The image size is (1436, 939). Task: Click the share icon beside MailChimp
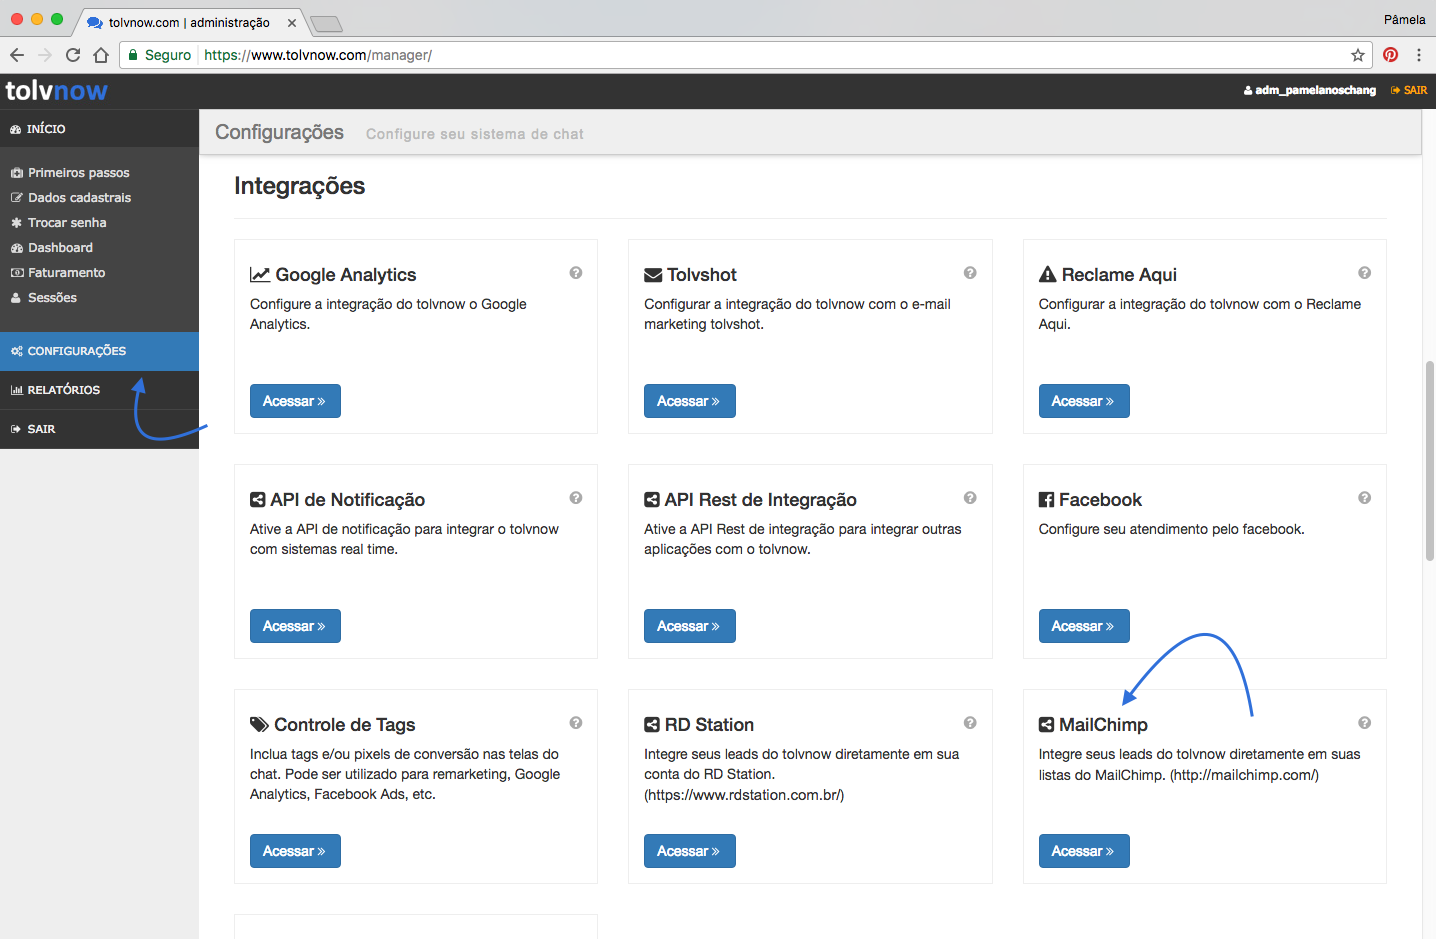[x=1046, y=725]
